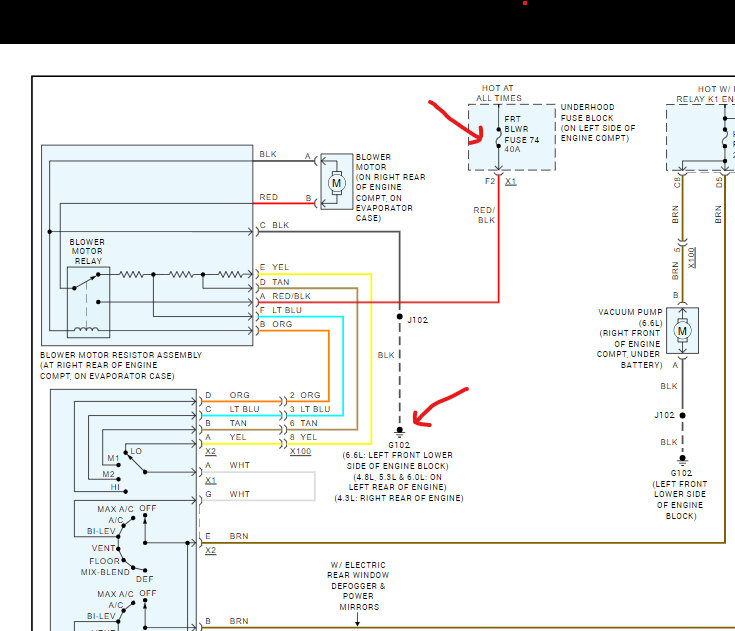Click the underlined X1 label beside F2
This screenshot has width=735, height=631.
[511, 183]
